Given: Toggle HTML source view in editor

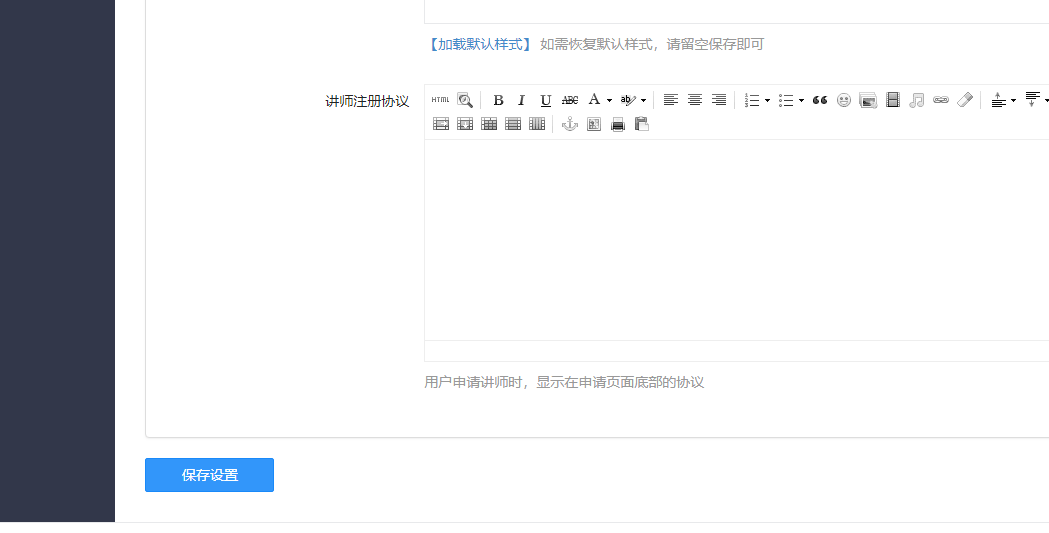Looking at the screenshot, I should (x=440, y=100).
